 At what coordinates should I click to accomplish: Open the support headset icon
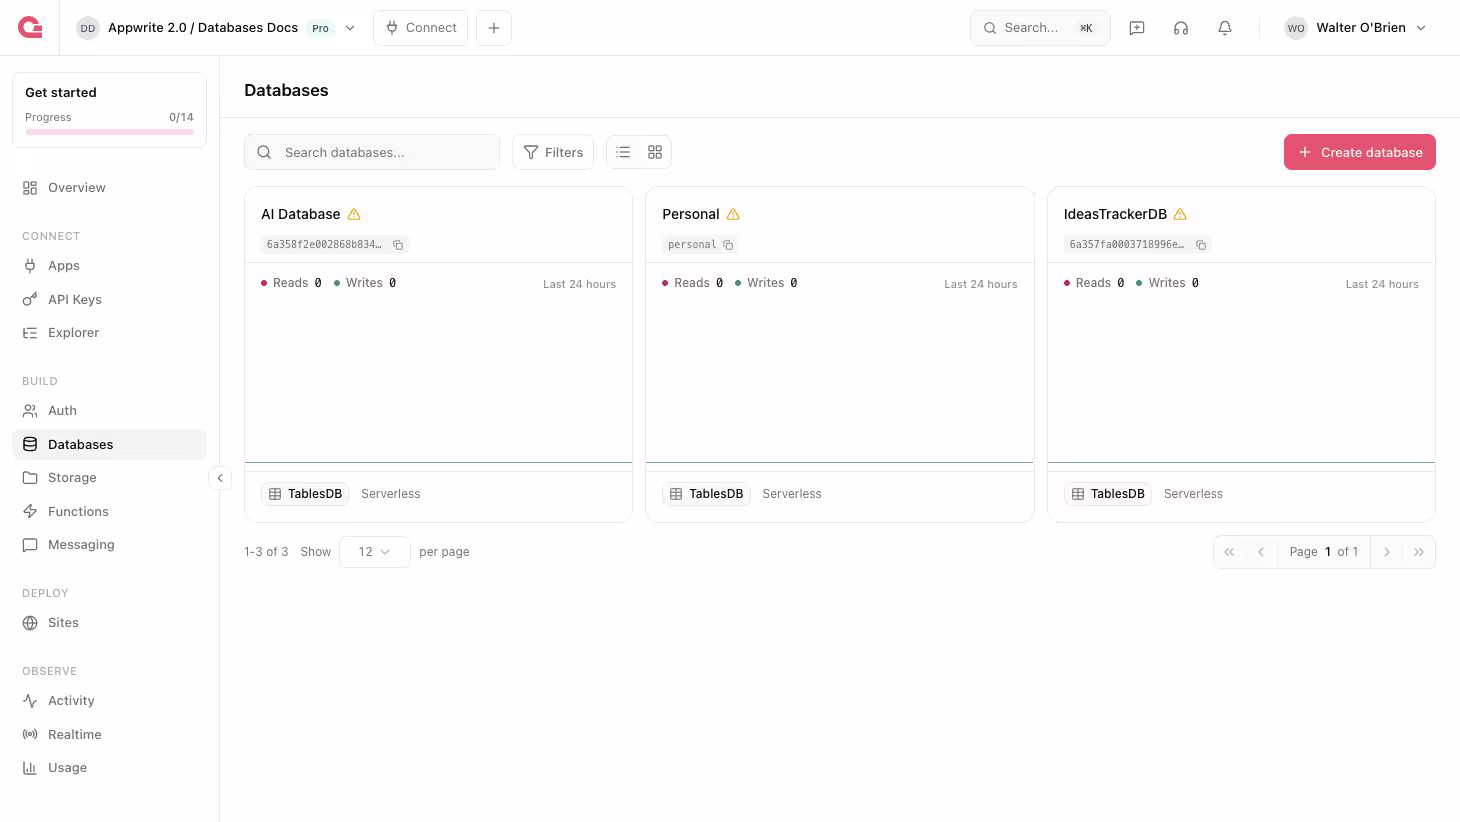1181,28
